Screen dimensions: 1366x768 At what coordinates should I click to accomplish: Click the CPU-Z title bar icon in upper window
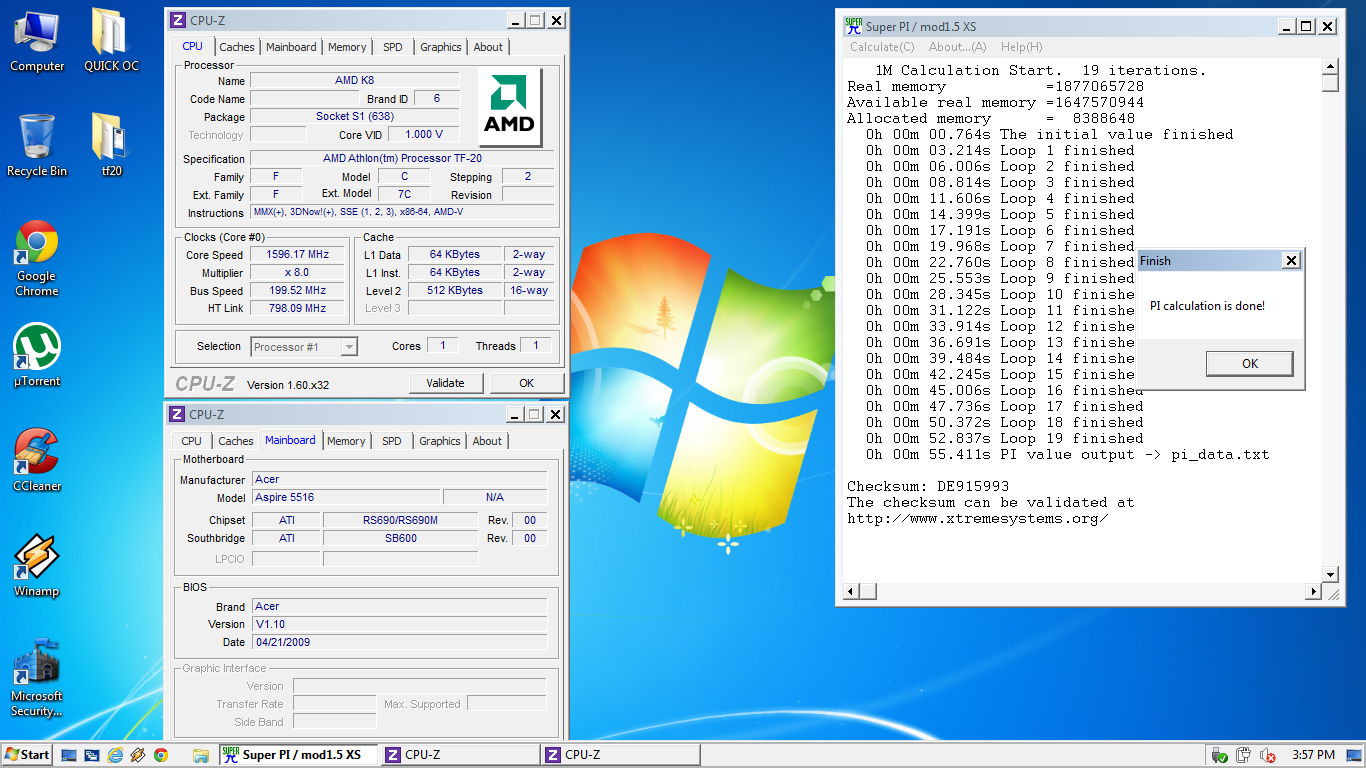177,20
